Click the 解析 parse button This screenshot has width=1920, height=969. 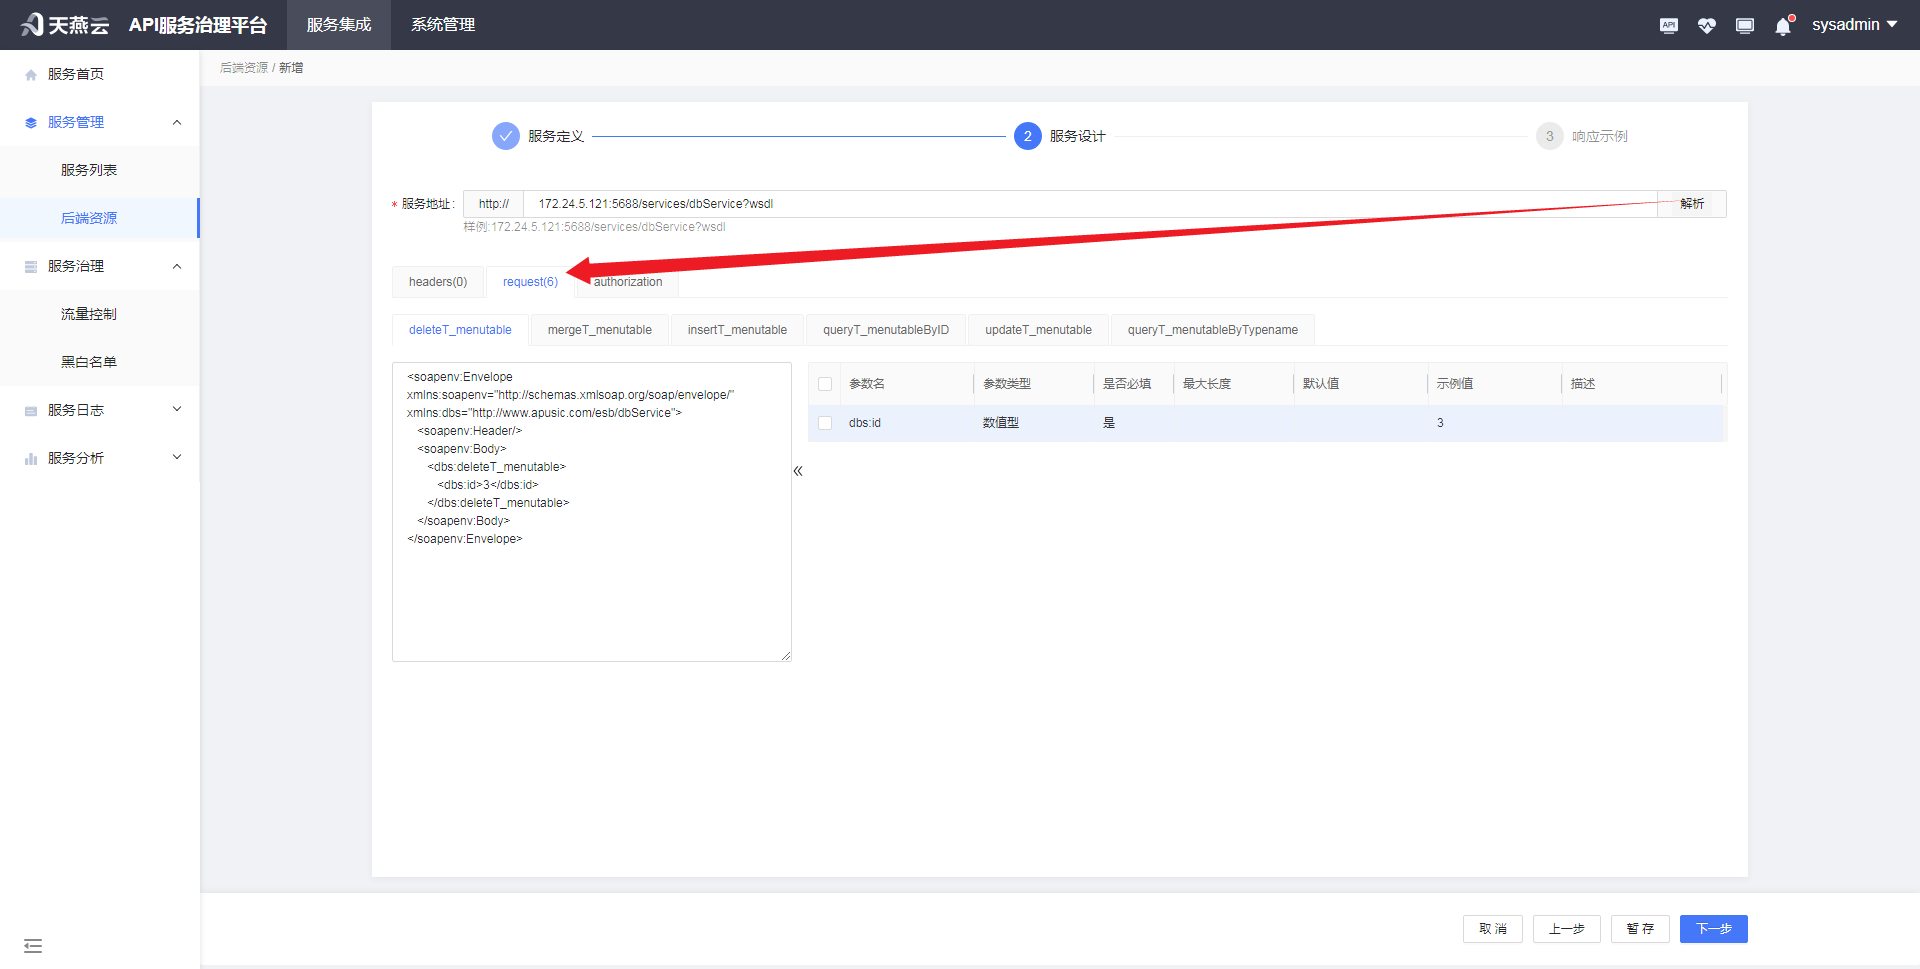(1692, 203)
